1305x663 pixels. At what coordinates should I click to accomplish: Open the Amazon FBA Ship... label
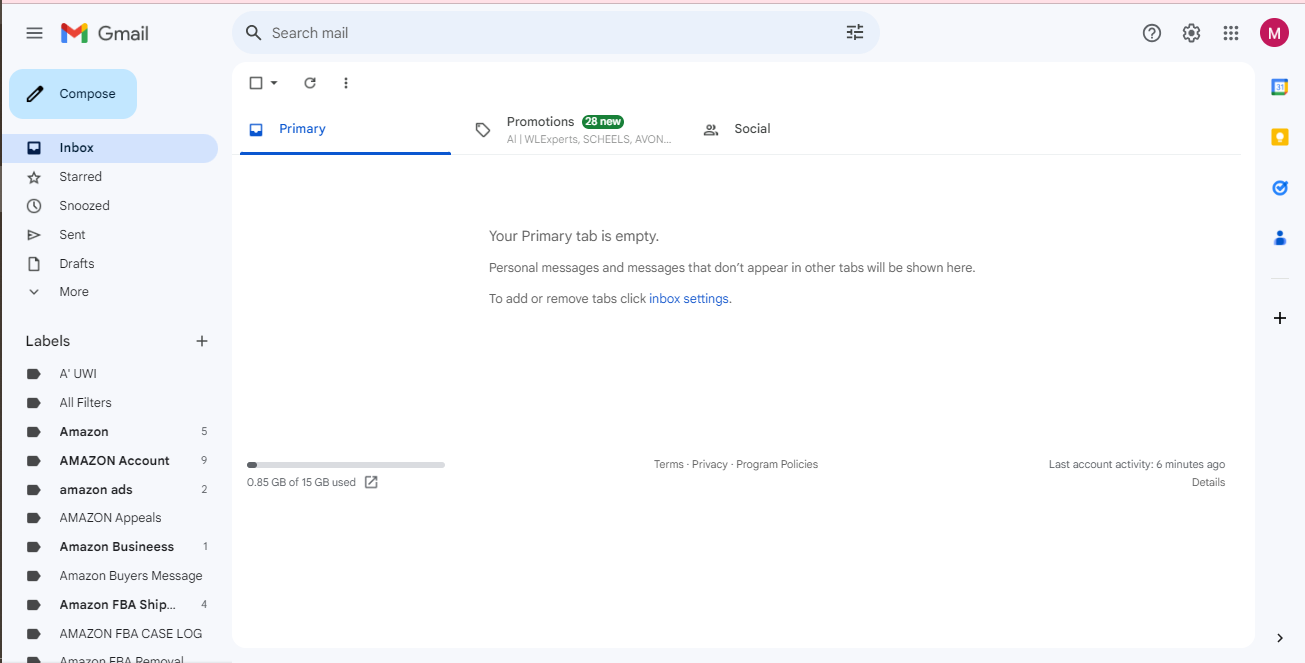[x=109, y=605]
